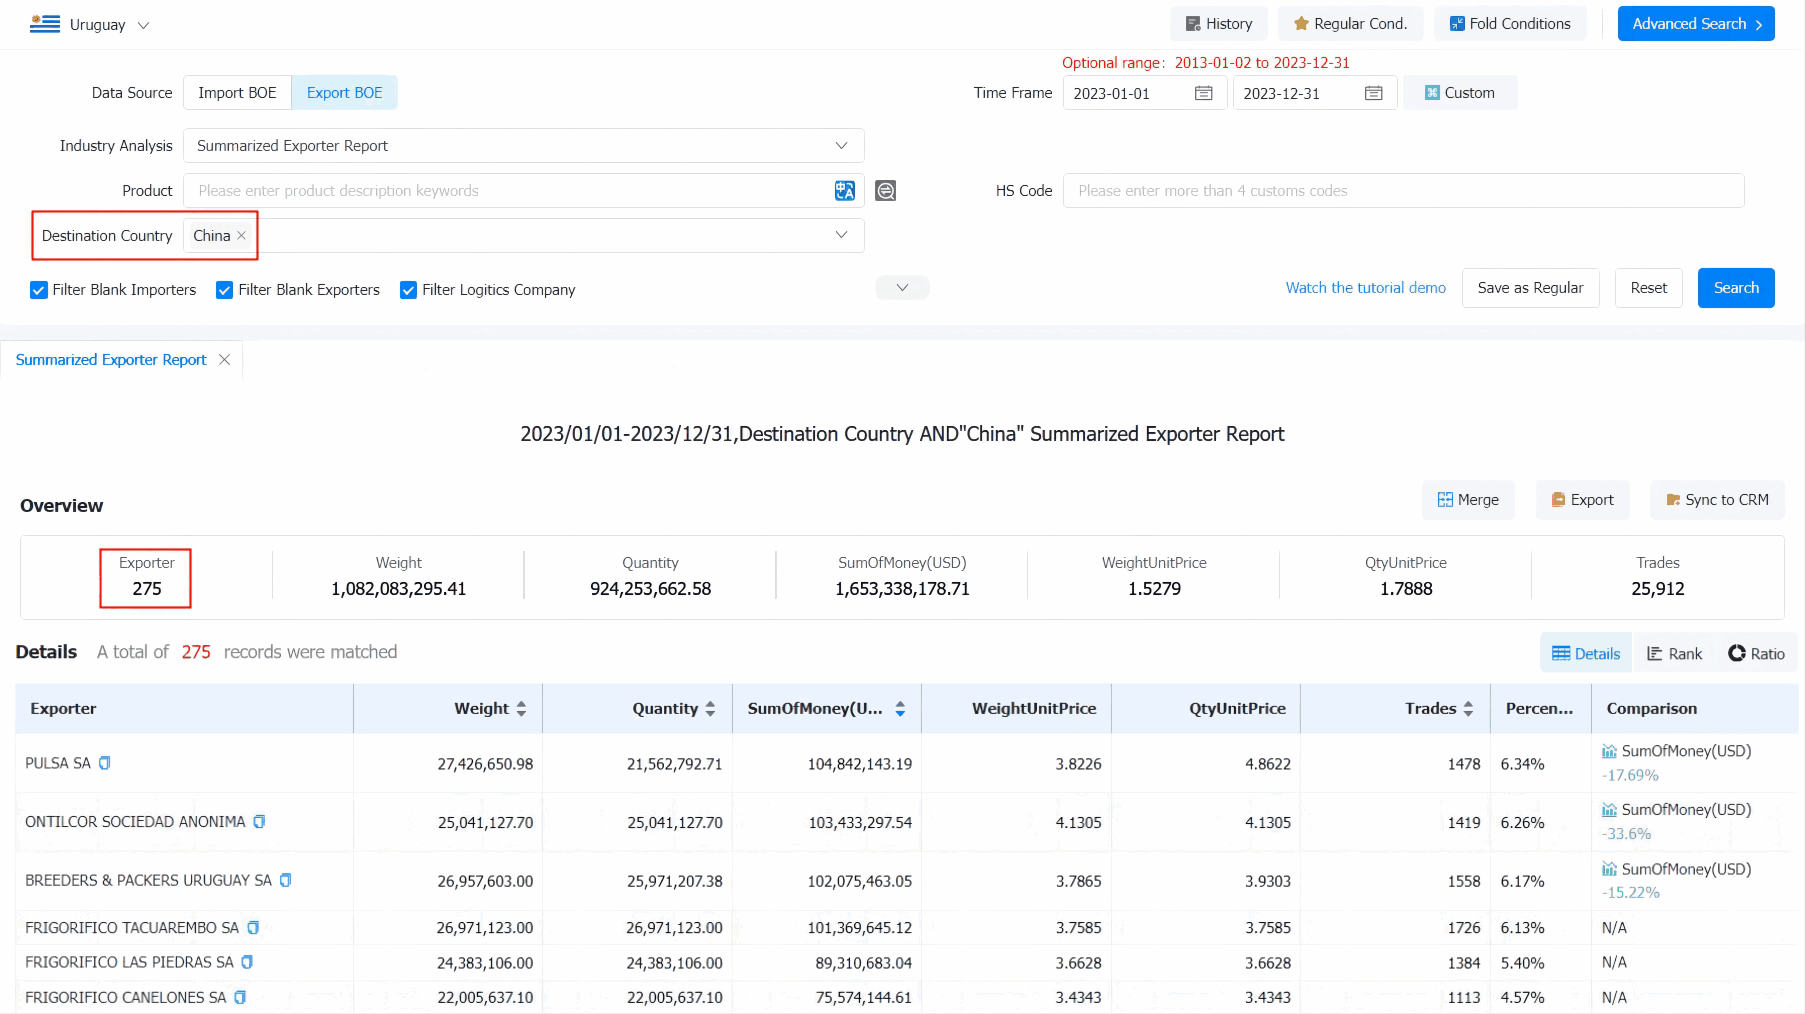
Task: Open the Industry Analysis dropdown
Action: (x=524, y=146)
